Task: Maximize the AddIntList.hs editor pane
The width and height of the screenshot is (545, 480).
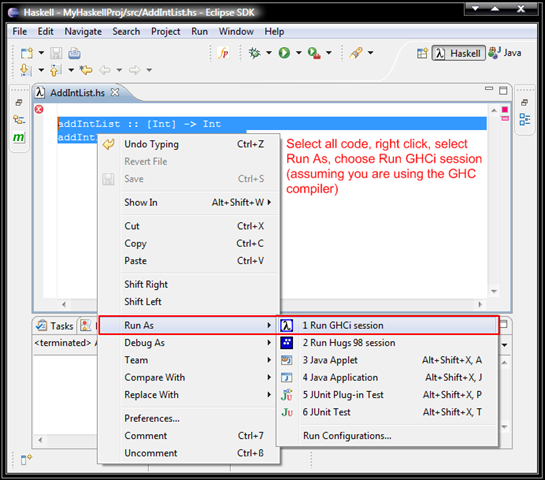Action: click(503, 90)
